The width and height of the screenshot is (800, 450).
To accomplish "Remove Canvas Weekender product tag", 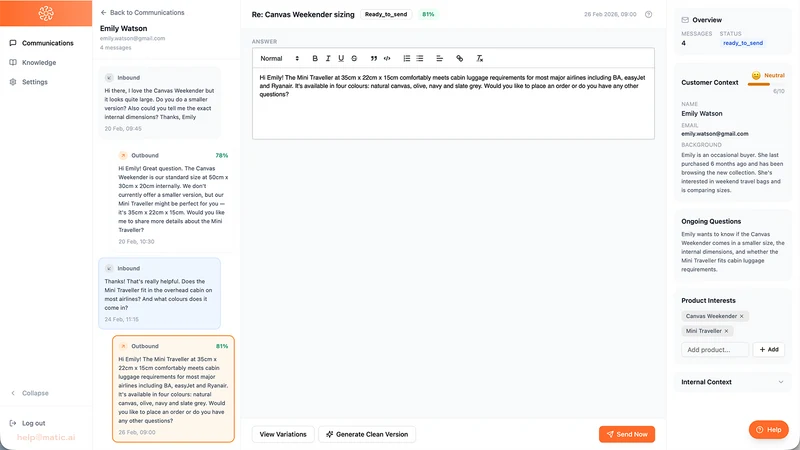I will [x=742, y=316].
